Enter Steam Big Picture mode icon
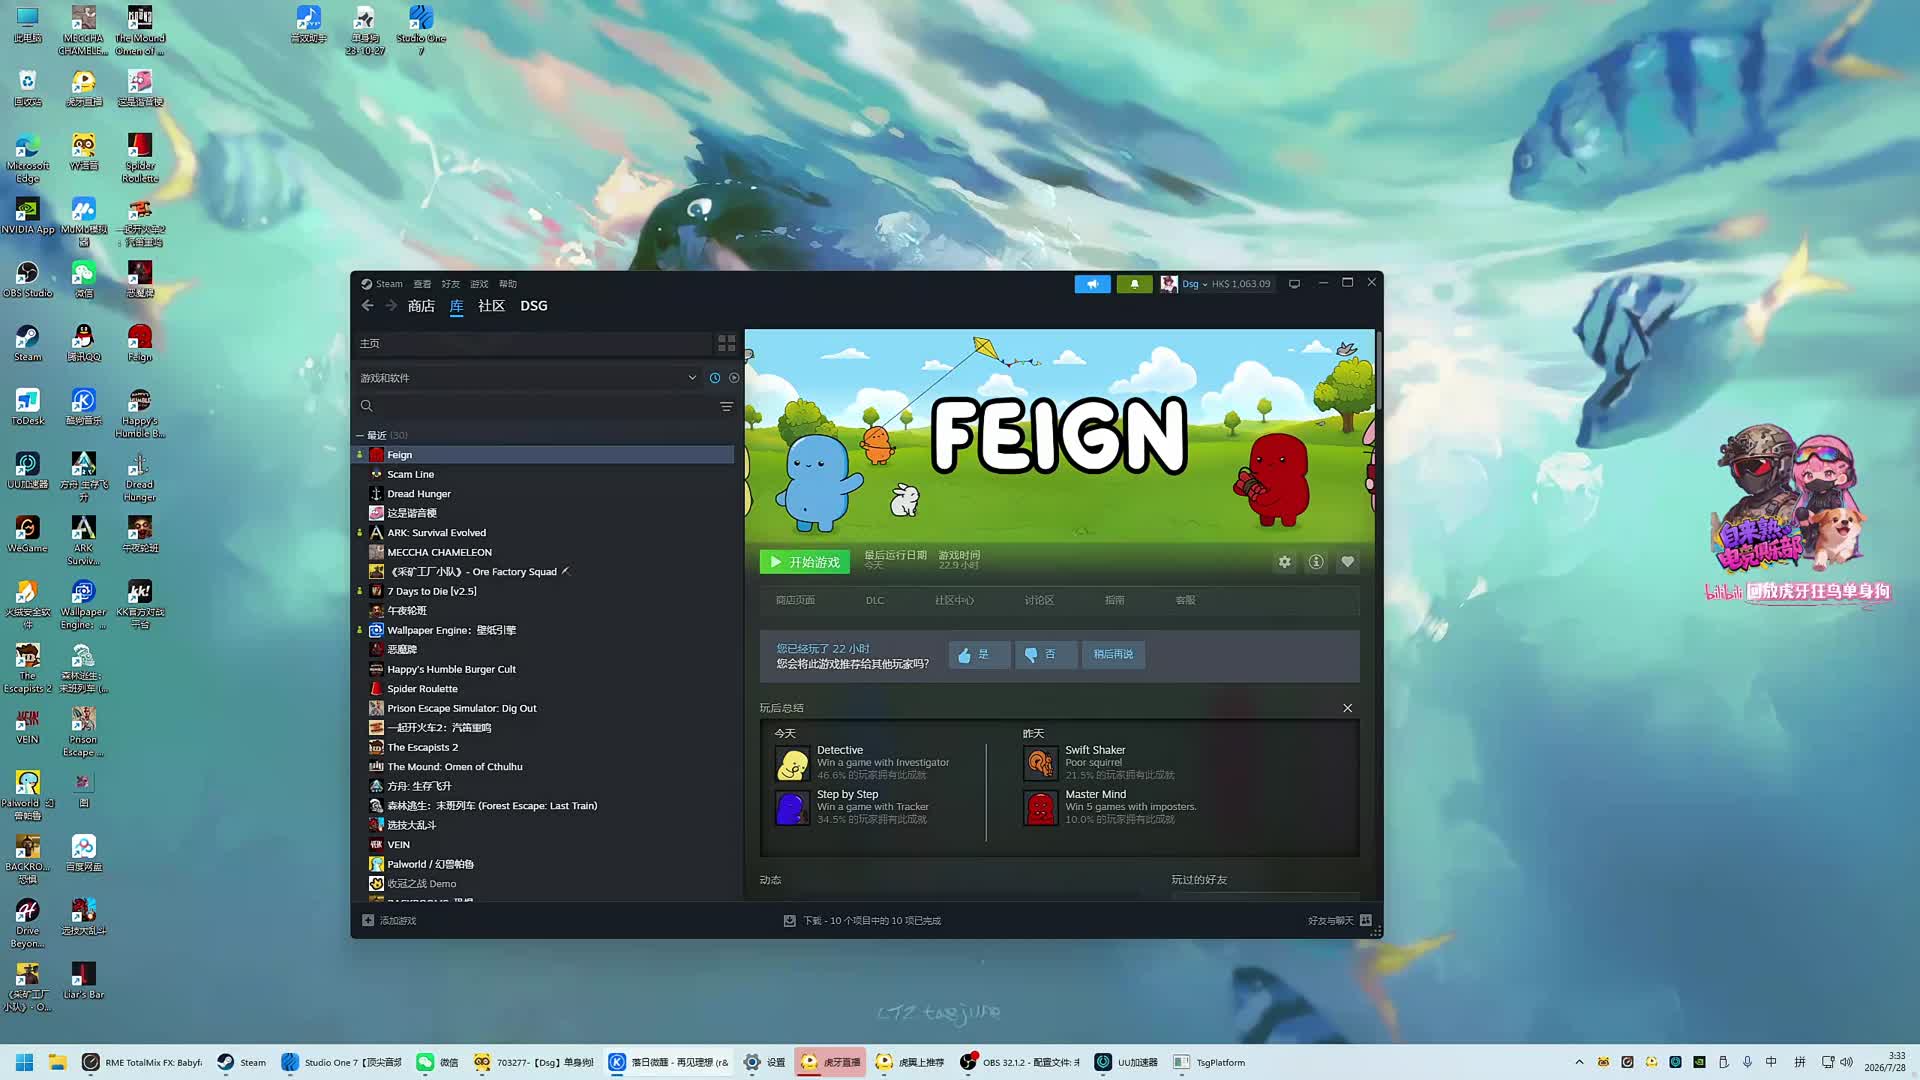The image size is (1920, 1080). (x=1294, y=284)
